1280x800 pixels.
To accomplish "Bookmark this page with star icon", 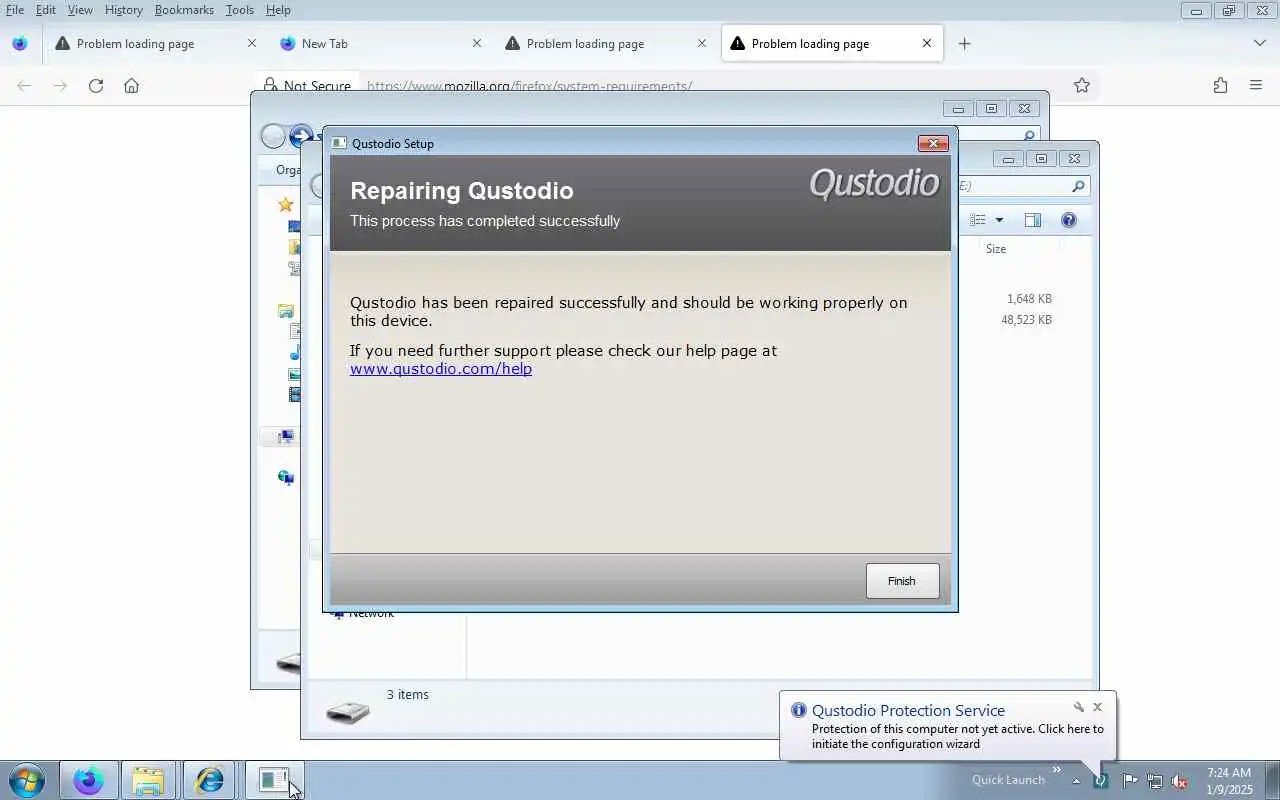I will [x=1081, y=86].
